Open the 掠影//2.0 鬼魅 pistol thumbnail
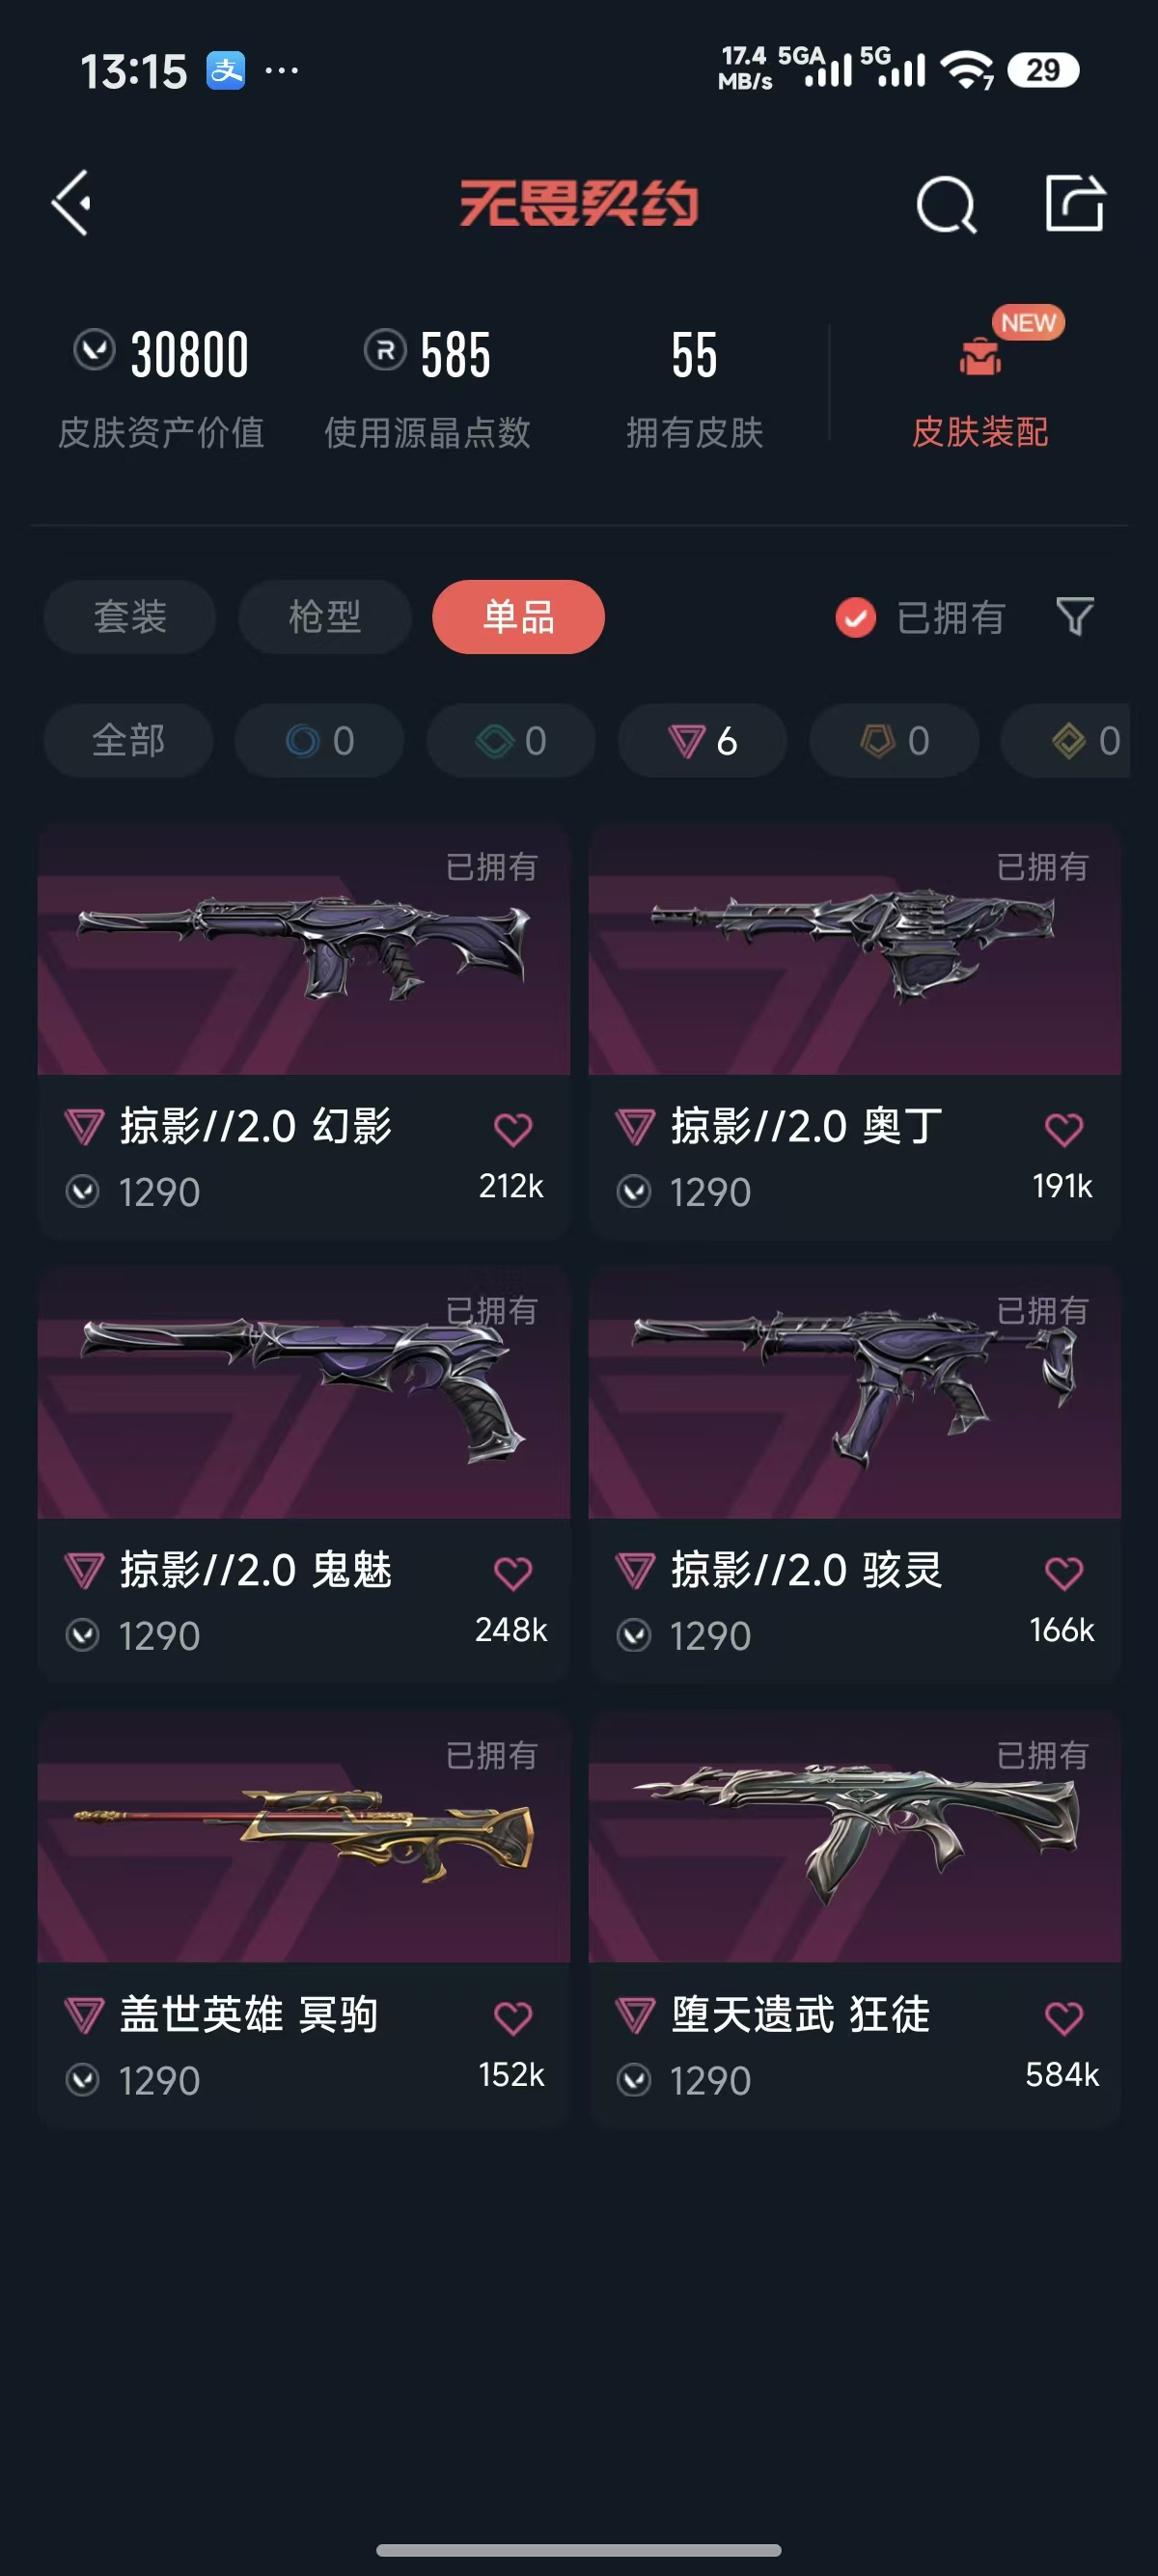1158x2576 pixels. [304, 1392]
